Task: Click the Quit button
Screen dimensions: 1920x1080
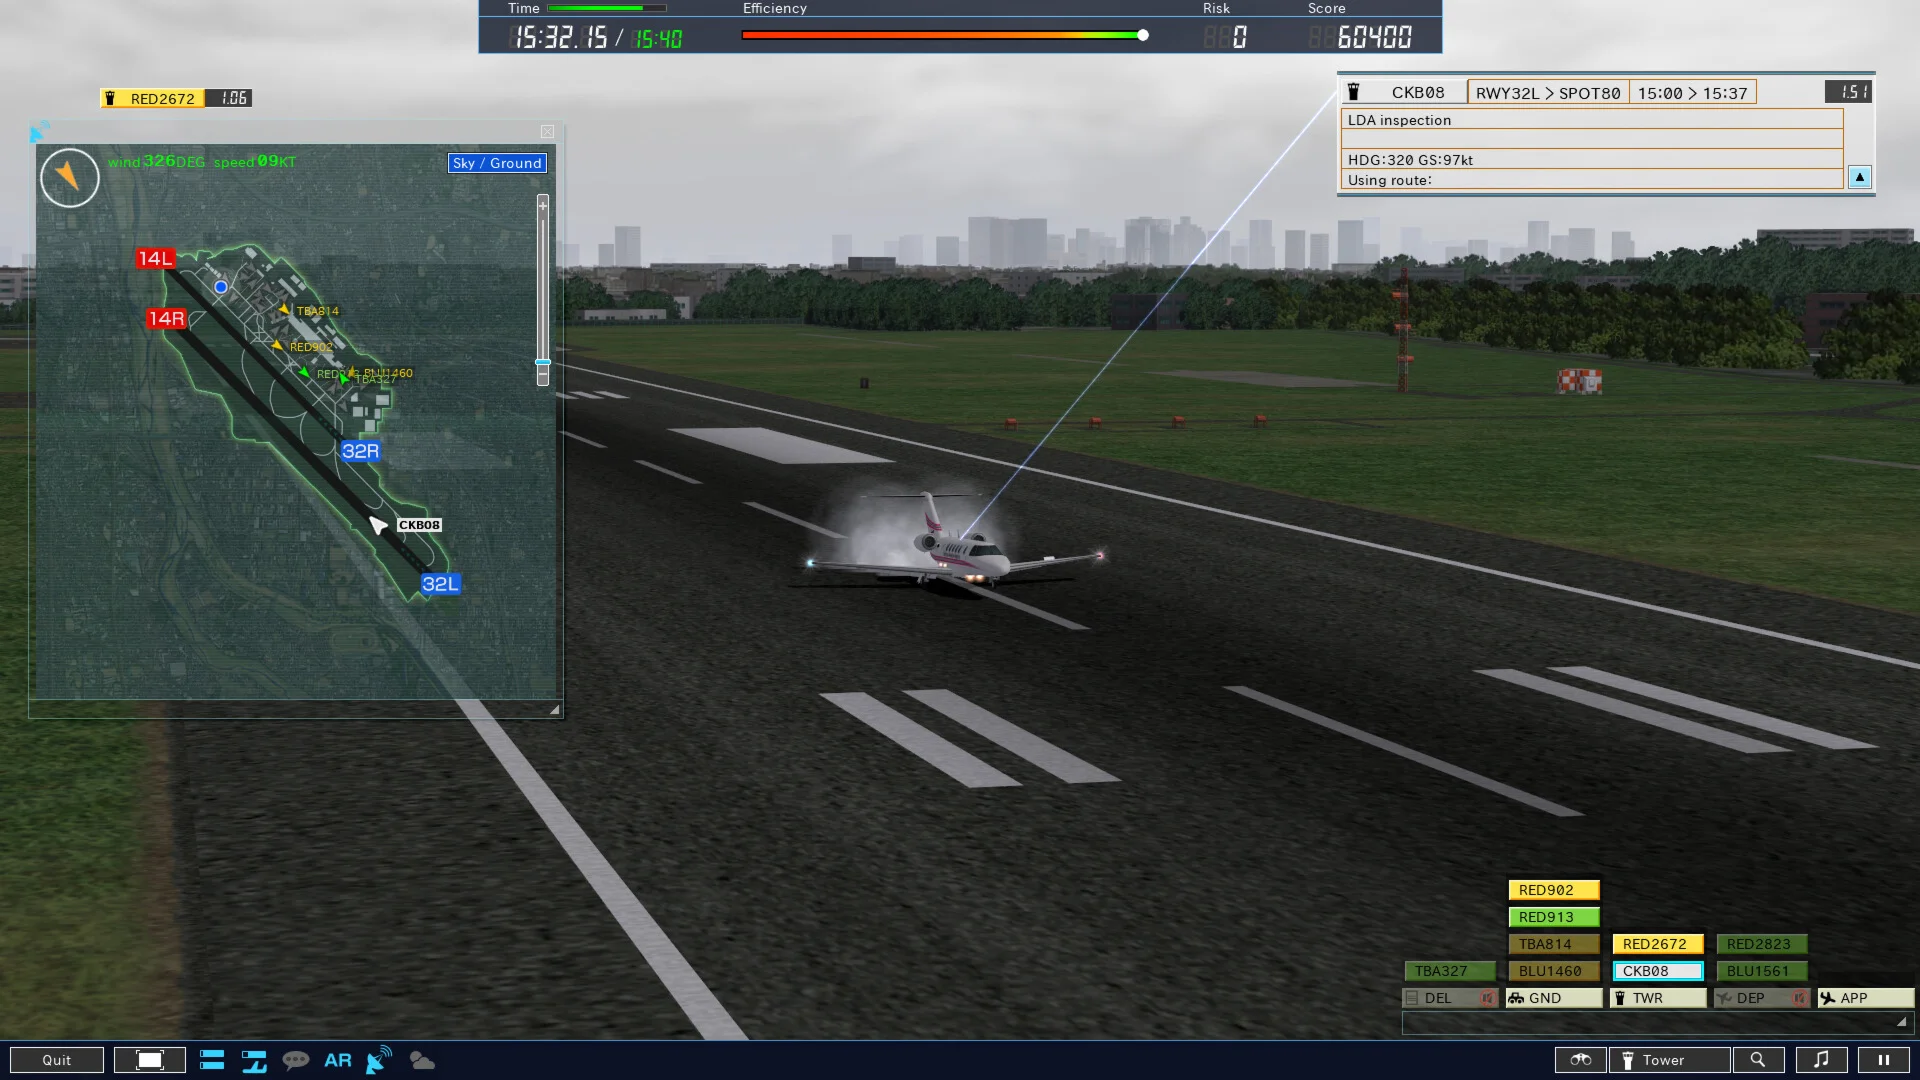Action: coord(57,1060)
